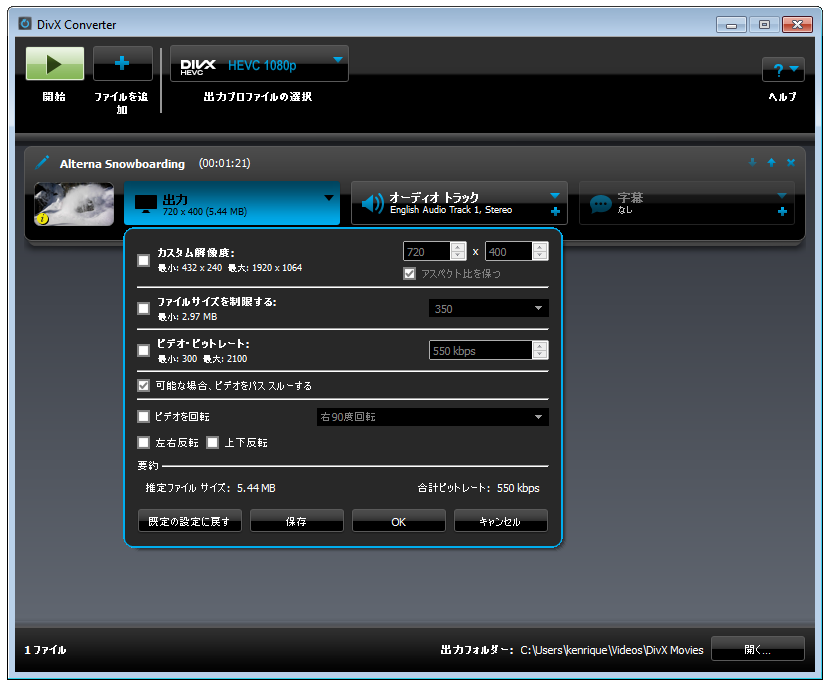Click the yellow info badge on the thumbnail
The image size is (834, 690).
point(43,218)
